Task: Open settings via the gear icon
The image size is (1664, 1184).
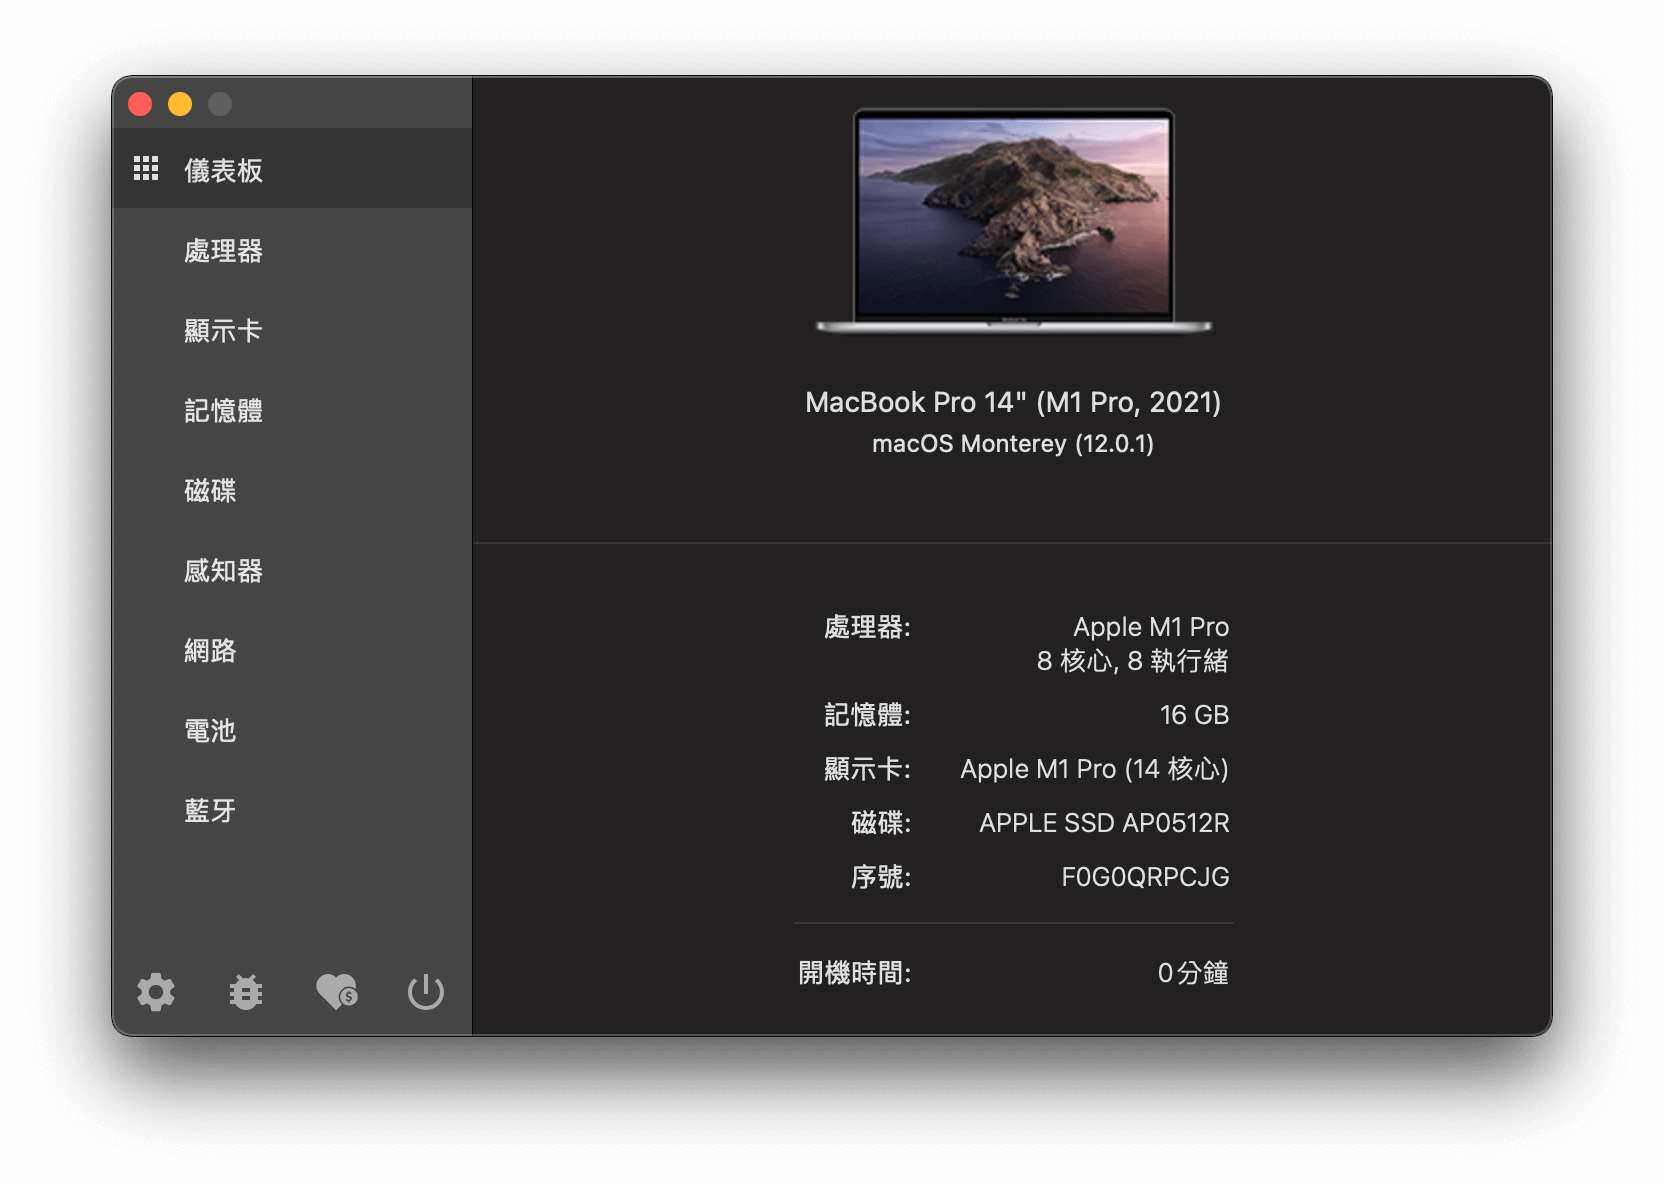Action: tap(156, 992)
